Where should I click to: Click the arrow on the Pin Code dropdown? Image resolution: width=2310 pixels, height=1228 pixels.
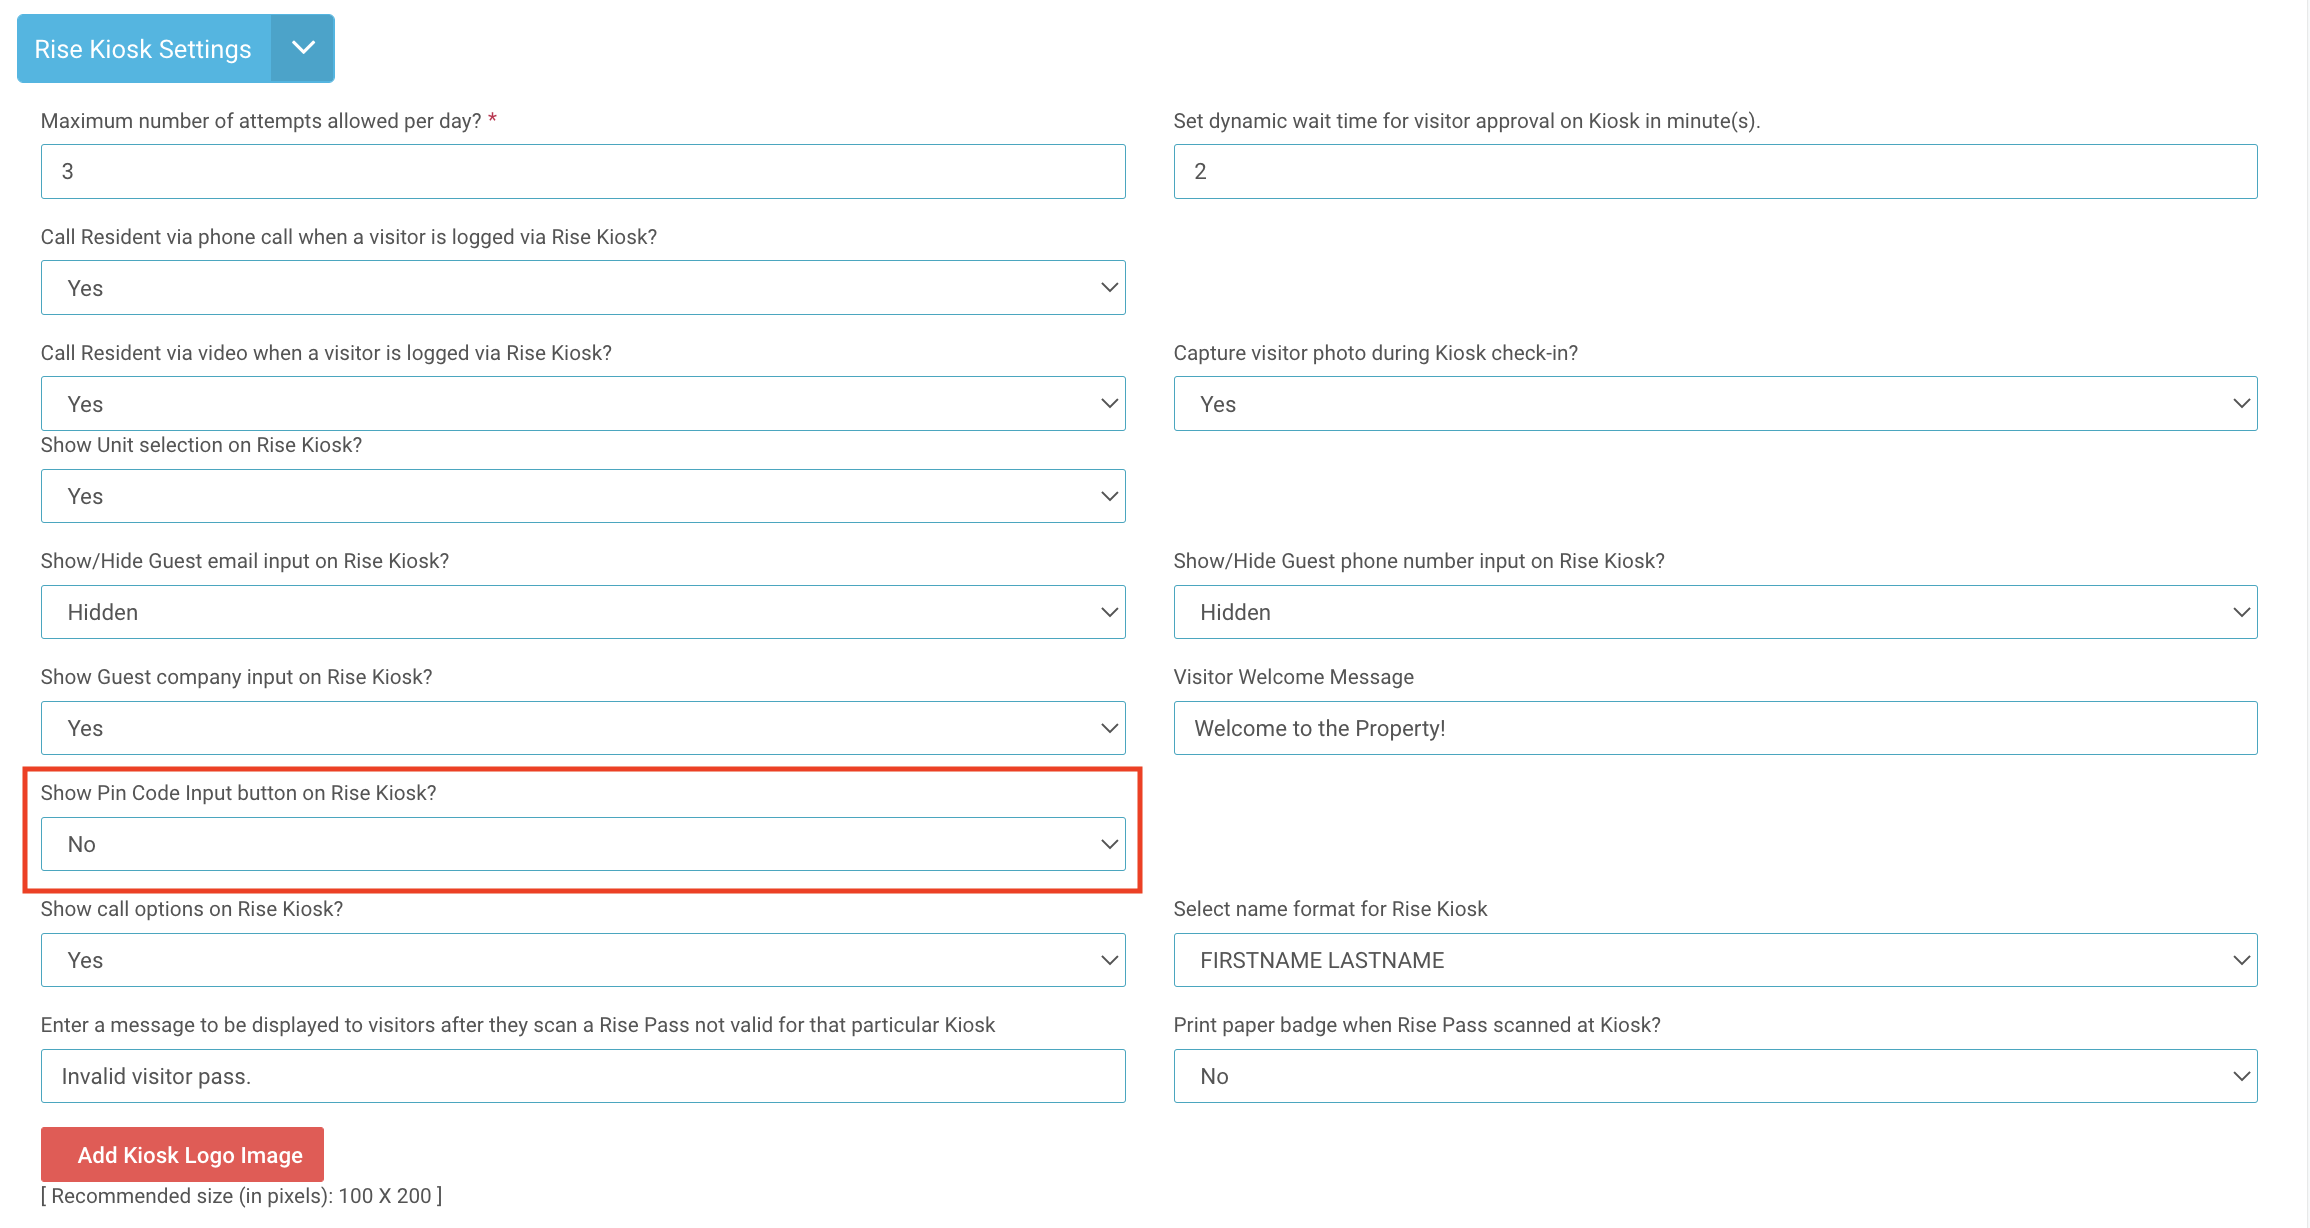pyautogui.click(x=1108, y=844)
